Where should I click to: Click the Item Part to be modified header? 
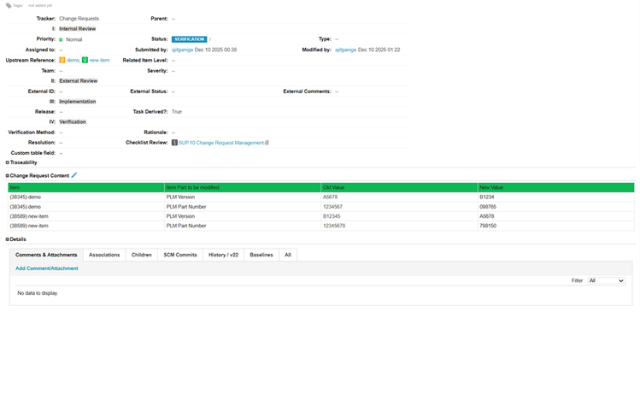pos(242,187)
